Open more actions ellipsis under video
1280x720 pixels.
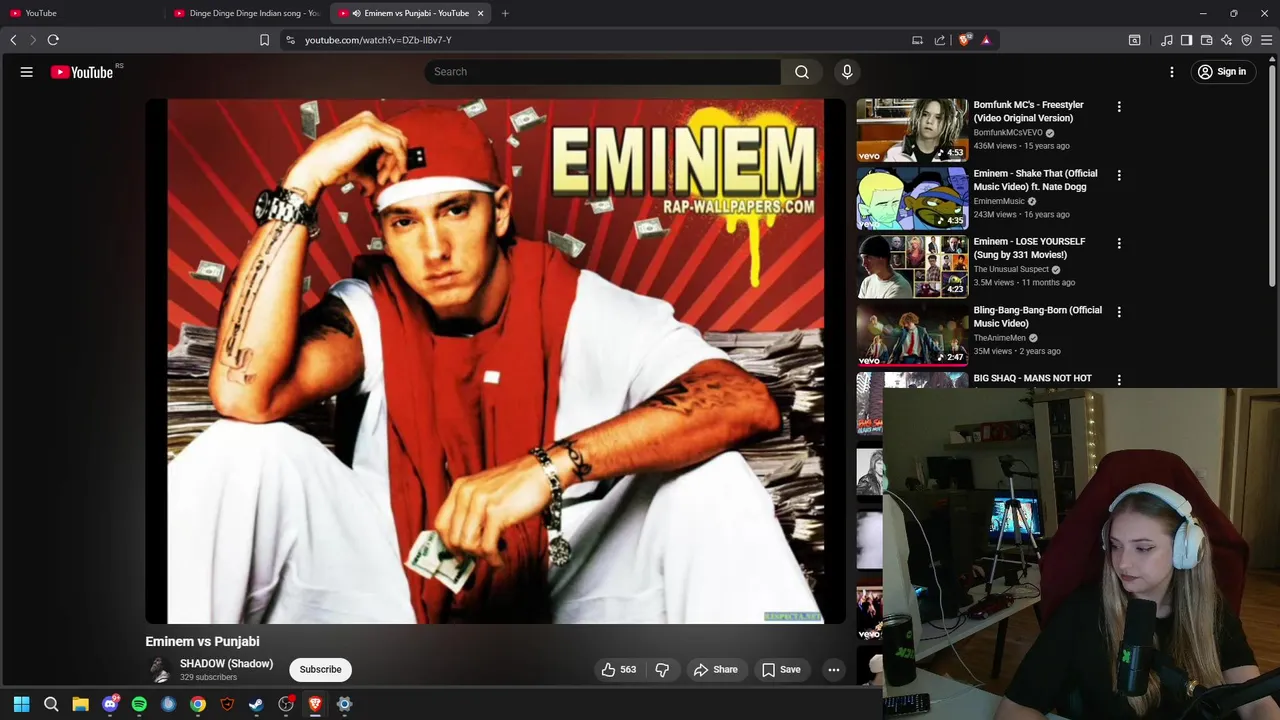click(833, 670)
